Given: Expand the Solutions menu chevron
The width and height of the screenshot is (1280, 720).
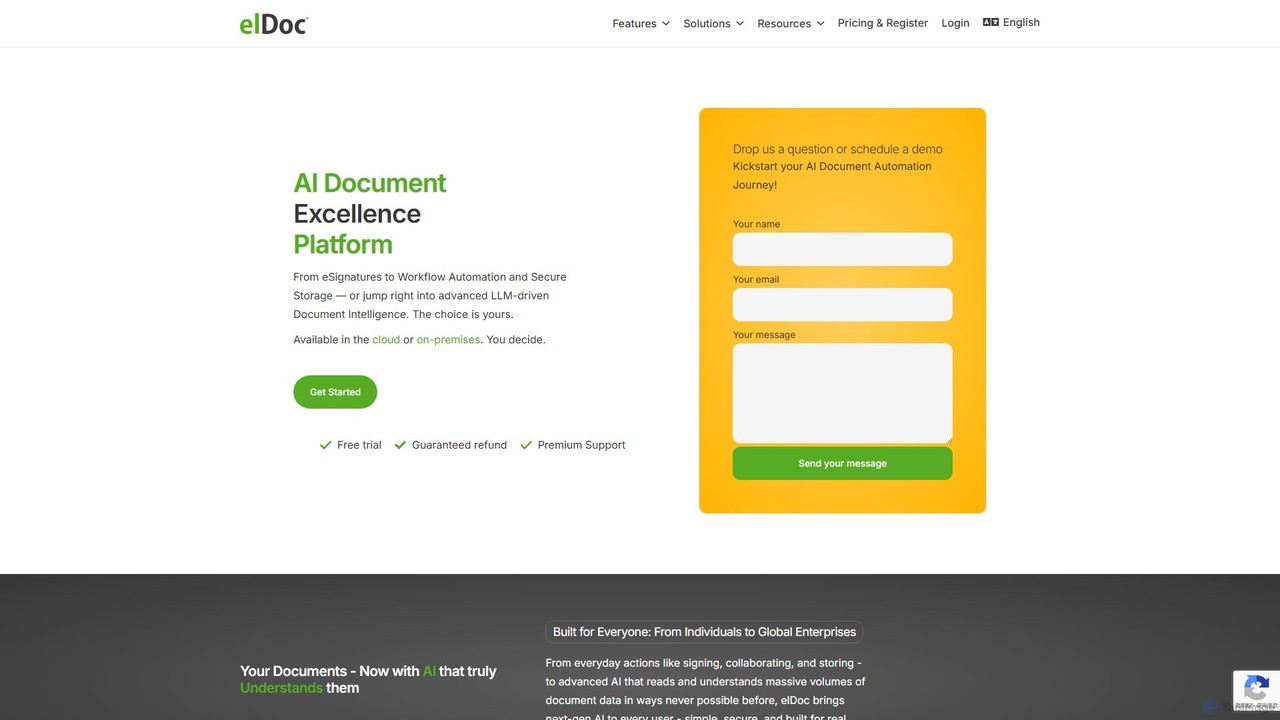Looking at the screenshot, I should point(740,23).
